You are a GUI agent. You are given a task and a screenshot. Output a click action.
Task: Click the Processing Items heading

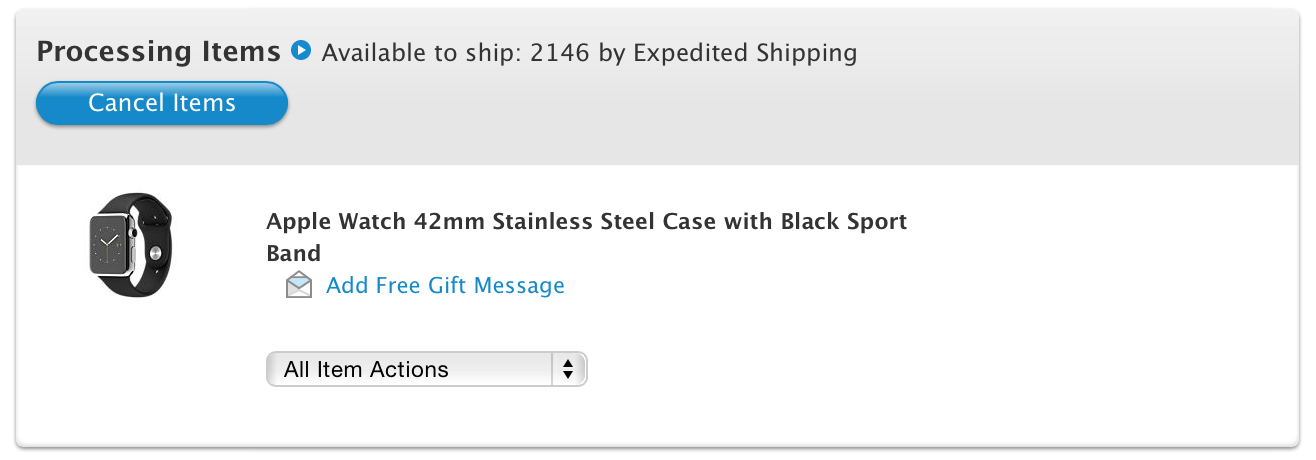pyautogui.click(x=158, y=51)
